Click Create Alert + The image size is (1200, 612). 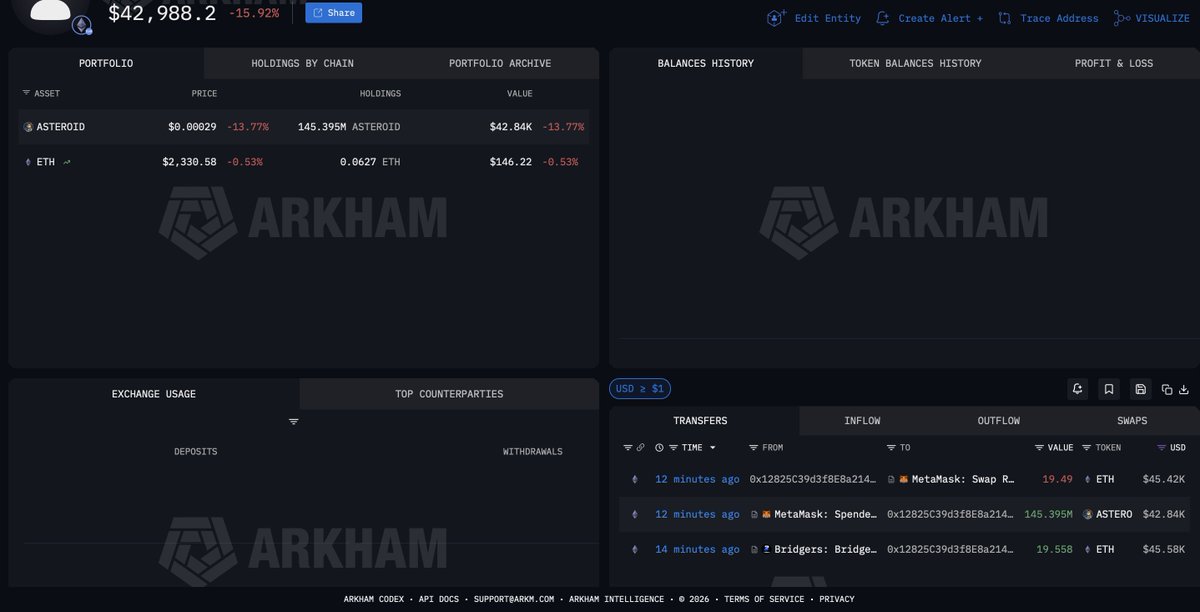[x=929, y=18]
